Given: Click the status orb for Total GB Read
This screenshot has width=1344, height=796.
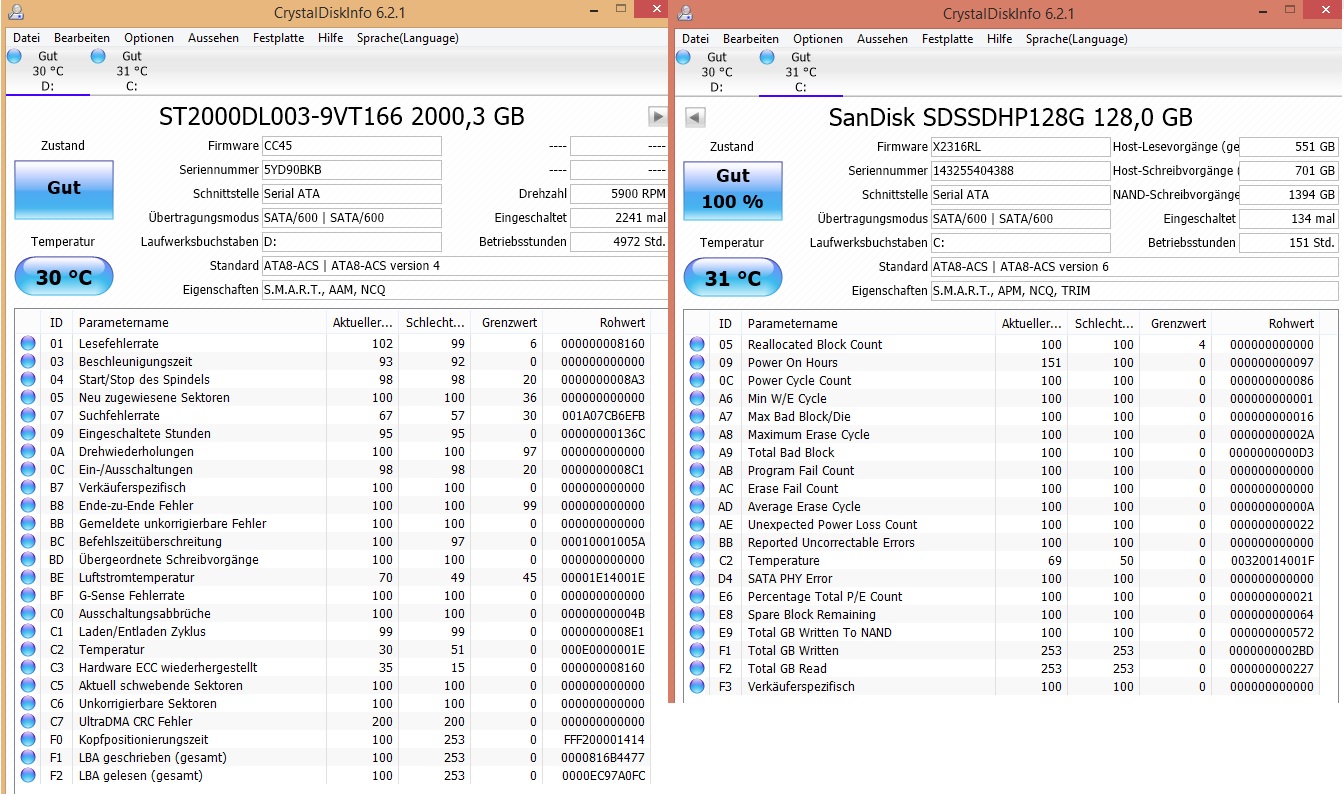Looking at the screenshot, I should 697,669.
